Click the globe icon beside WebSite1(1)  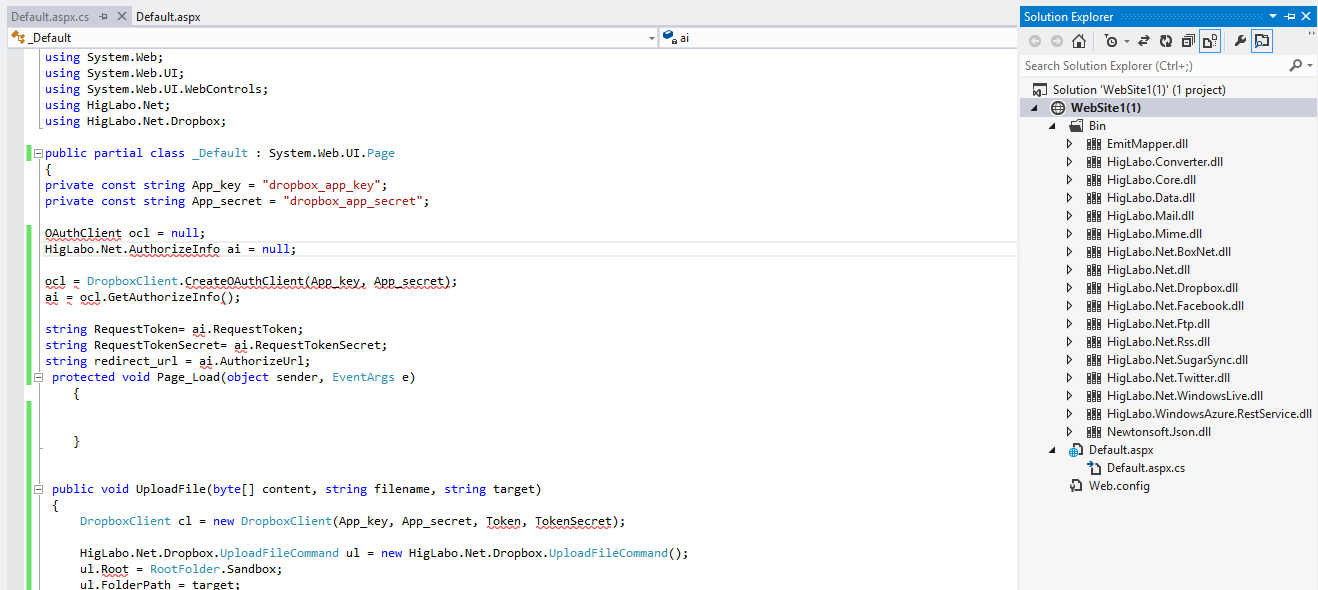(1058, 108)
